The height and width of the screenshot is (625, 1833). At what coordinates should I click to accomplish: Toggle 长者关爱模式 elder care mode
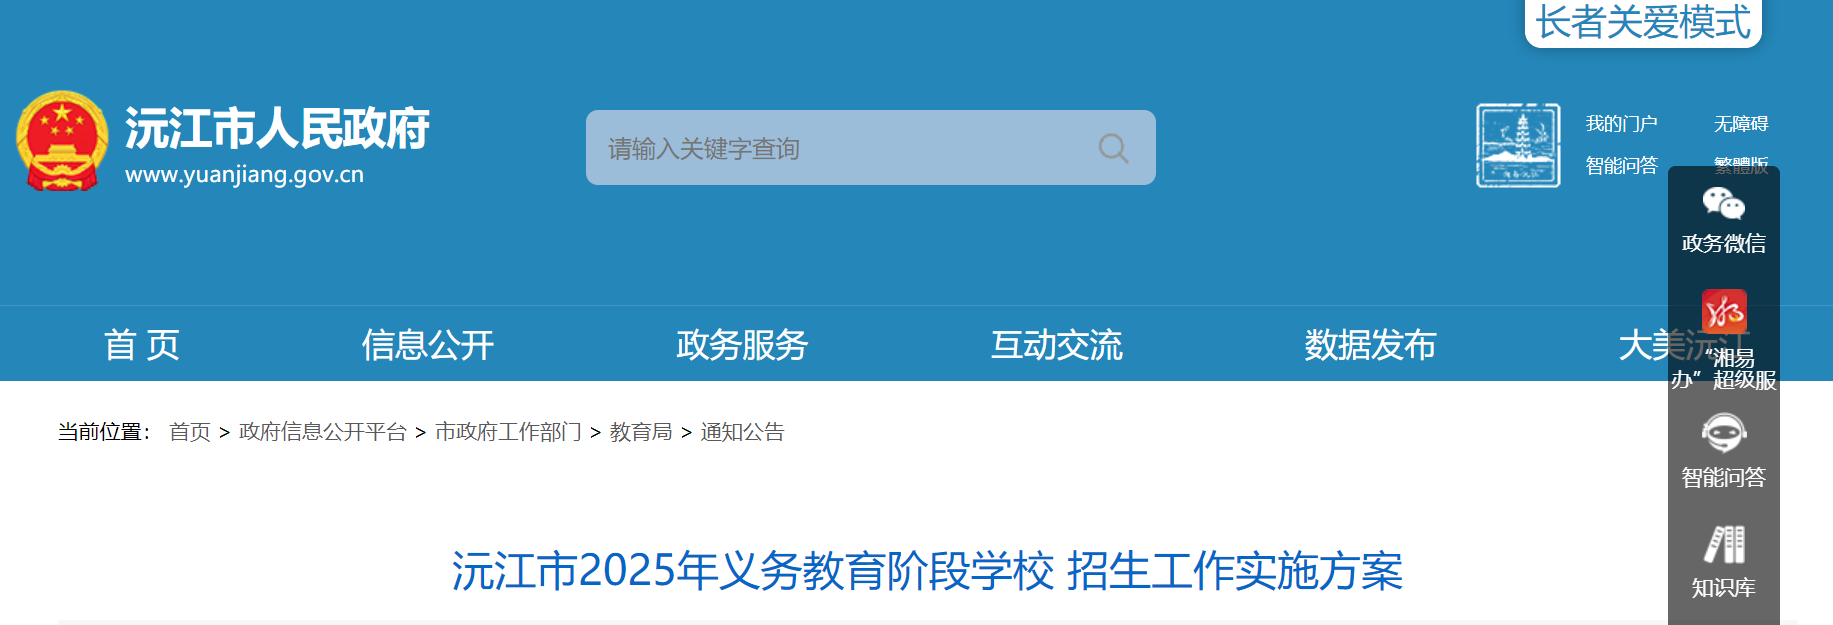1643,22
